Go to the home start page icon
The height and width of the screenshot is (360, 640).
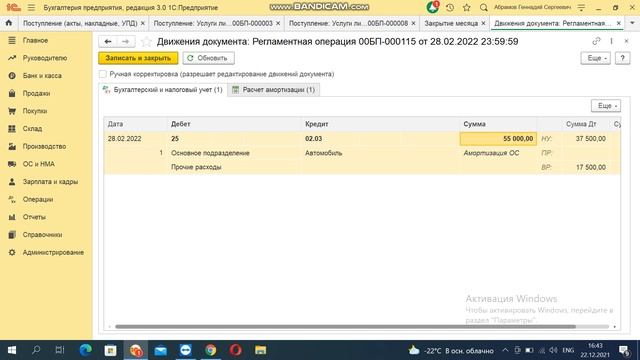pyautogui.click(x=9, y=23)
